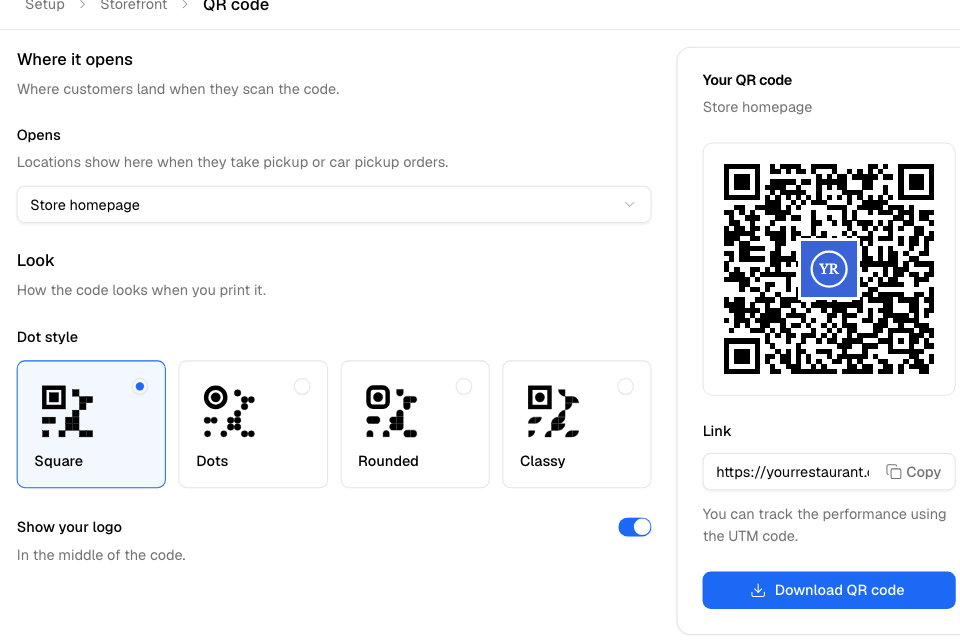Turn off the Show your logo switch
This screenshot has height=640, width=960.
click(634, 527)
